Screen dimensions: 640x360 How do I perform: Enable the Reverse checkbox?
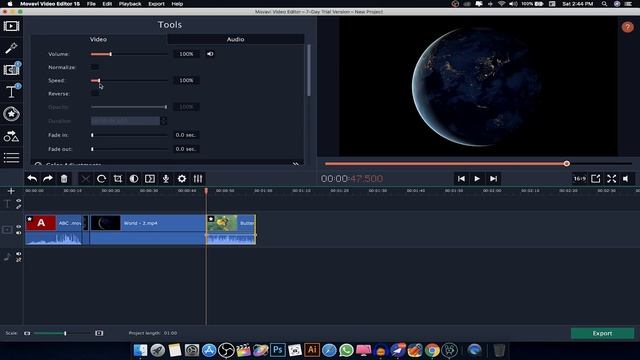95,93
